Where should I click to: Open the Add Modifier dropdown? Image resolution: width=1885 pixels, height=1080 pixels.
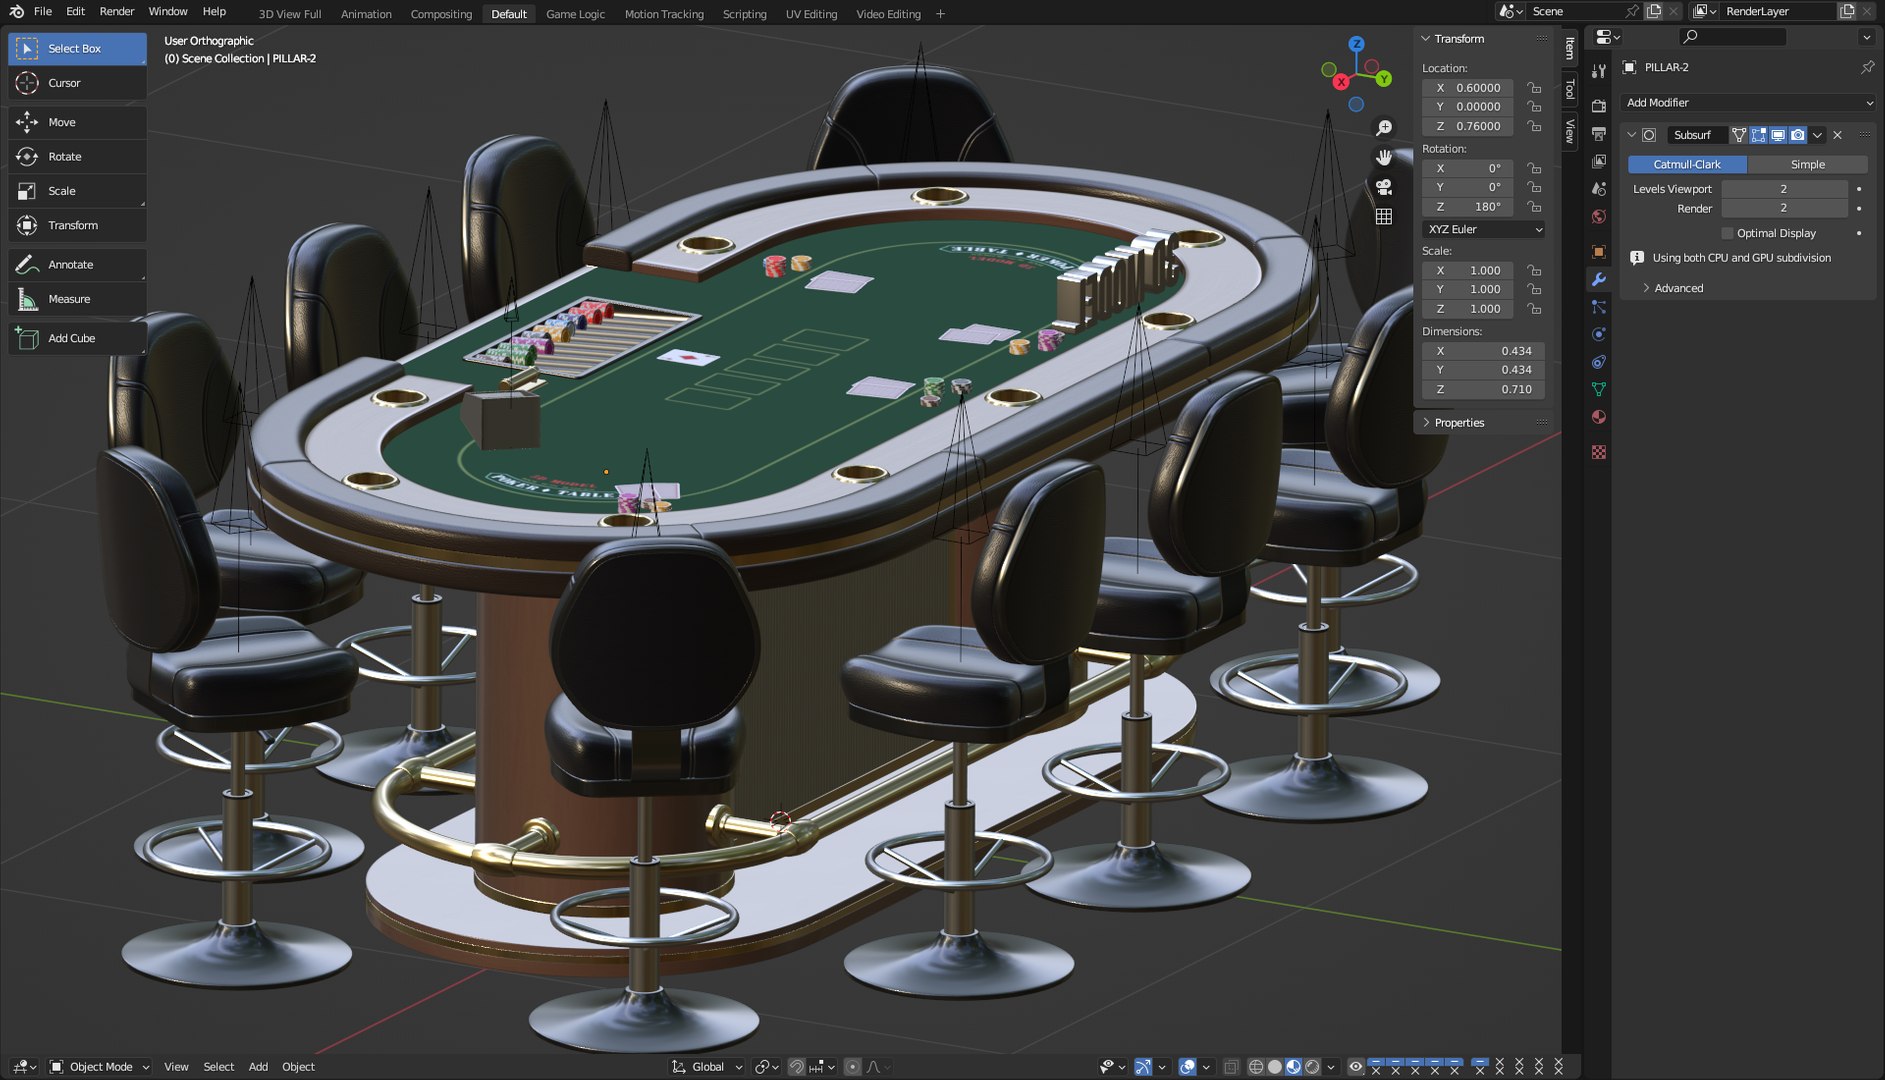click(x=1748, y=103)
